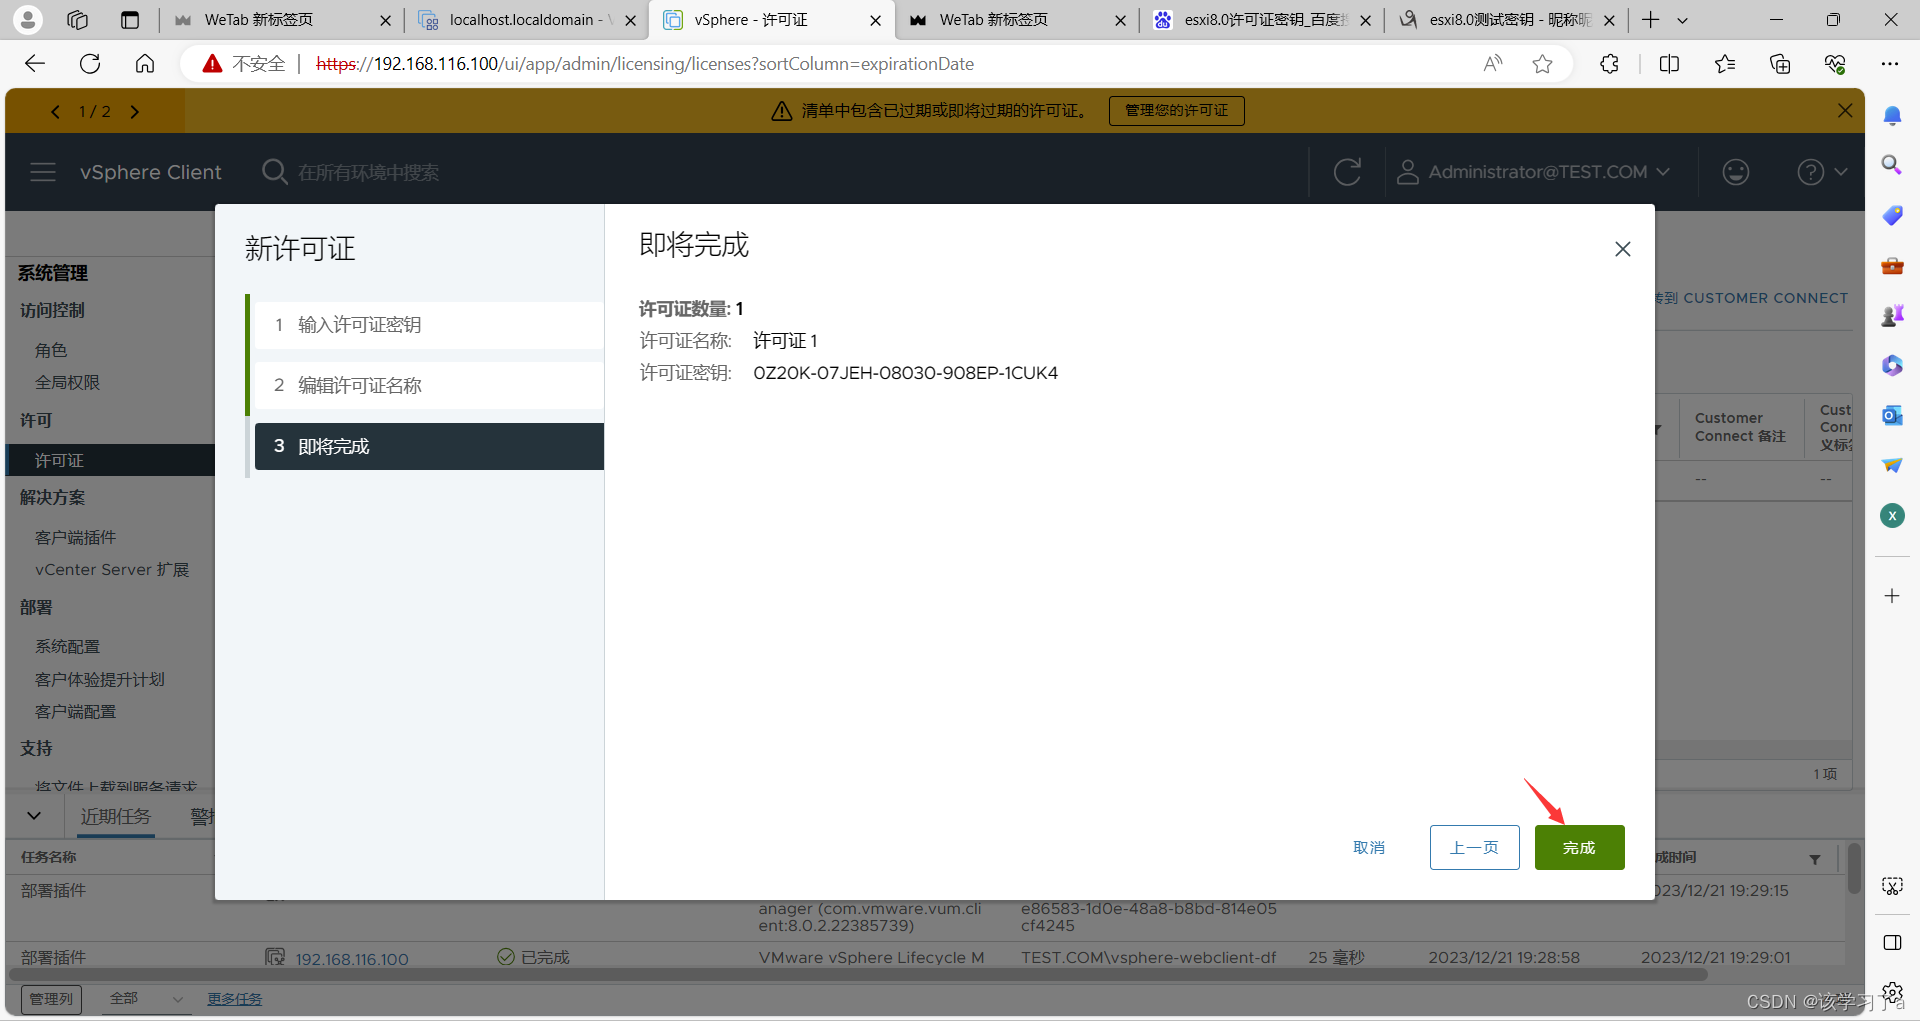This screenshot has width=1920, height=1021.
Task: Open browser settings and more menu
Action: [x=1889, y=64]
